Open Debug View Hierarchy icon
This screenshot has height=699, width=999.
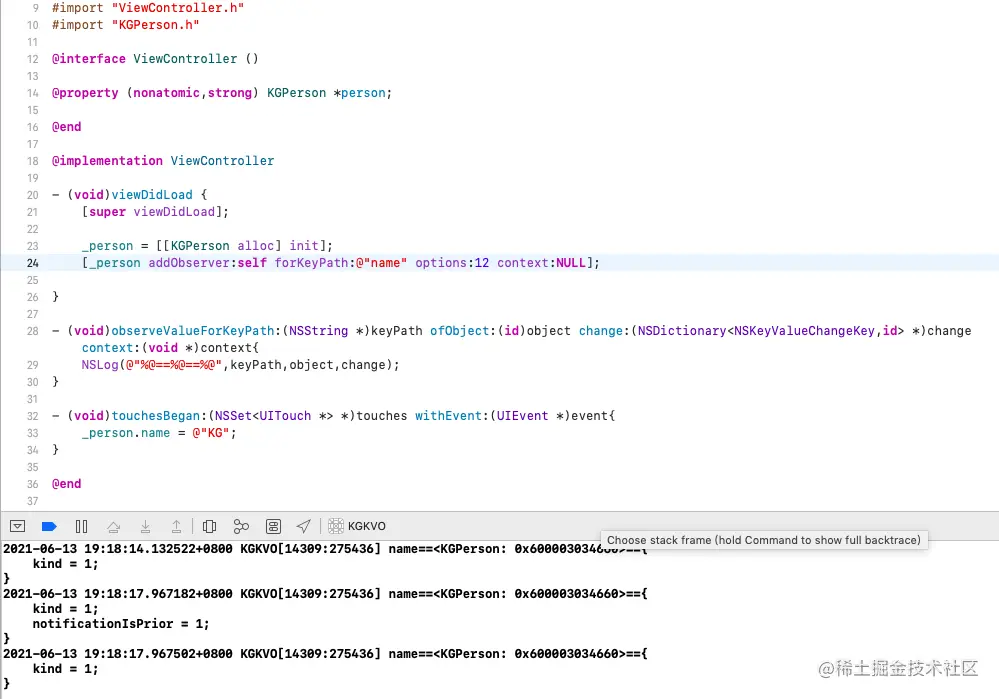[x=209, y=526]
